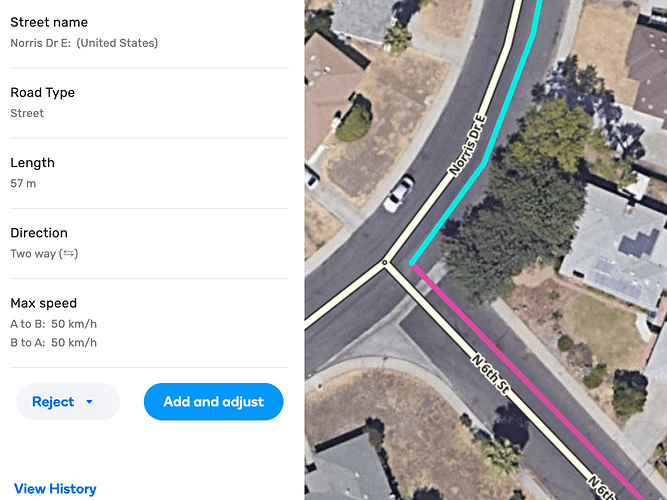Select the Reject button label
The image size is (667, 500).
coord(53,402)
